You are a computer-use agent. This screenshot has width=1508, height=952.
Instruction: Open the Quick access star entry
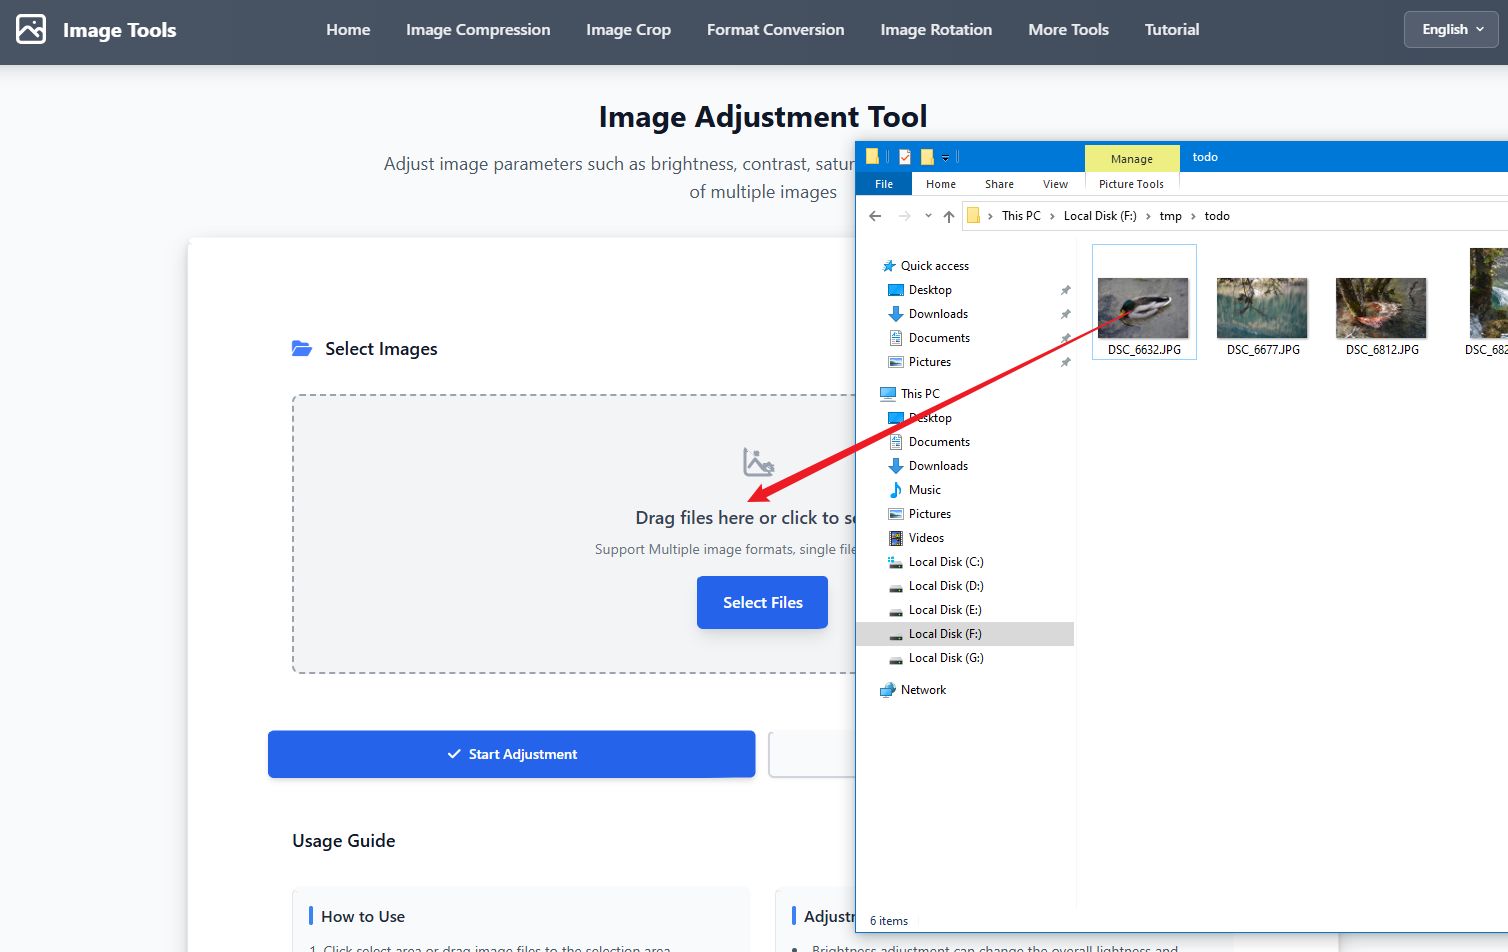coord(925,266)
